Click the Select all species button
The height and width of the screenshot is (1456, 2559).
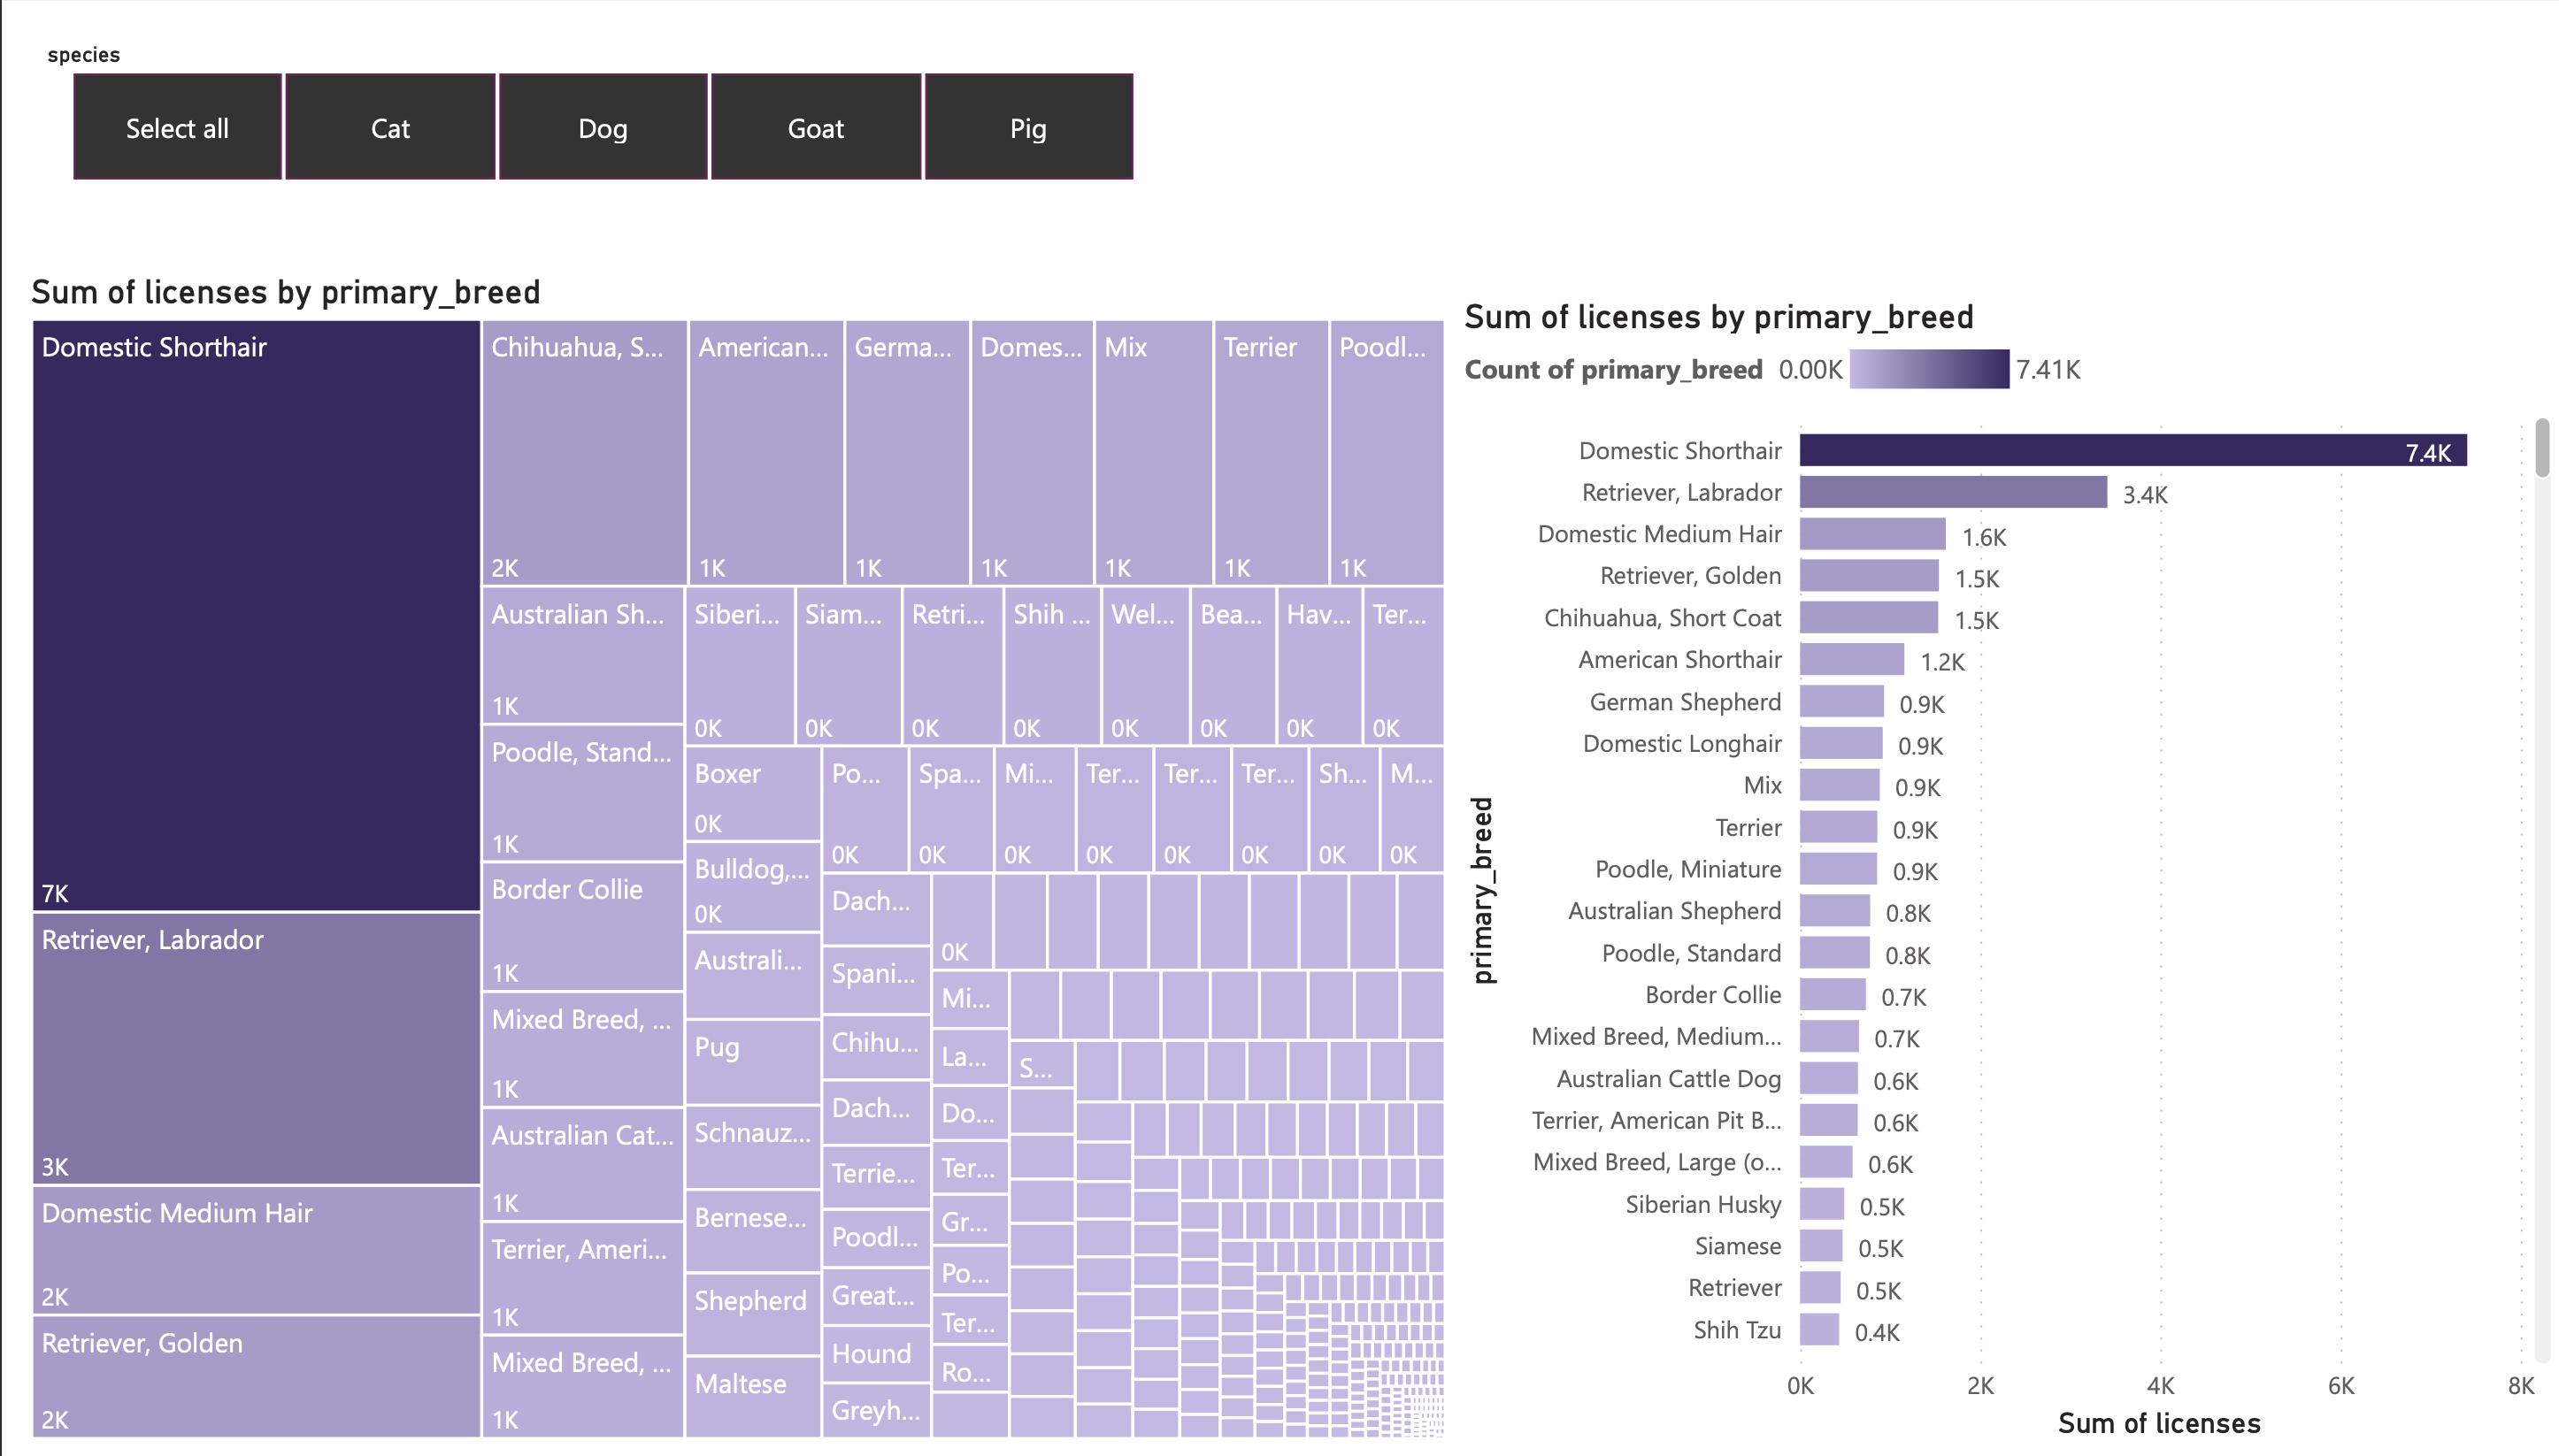177,127
